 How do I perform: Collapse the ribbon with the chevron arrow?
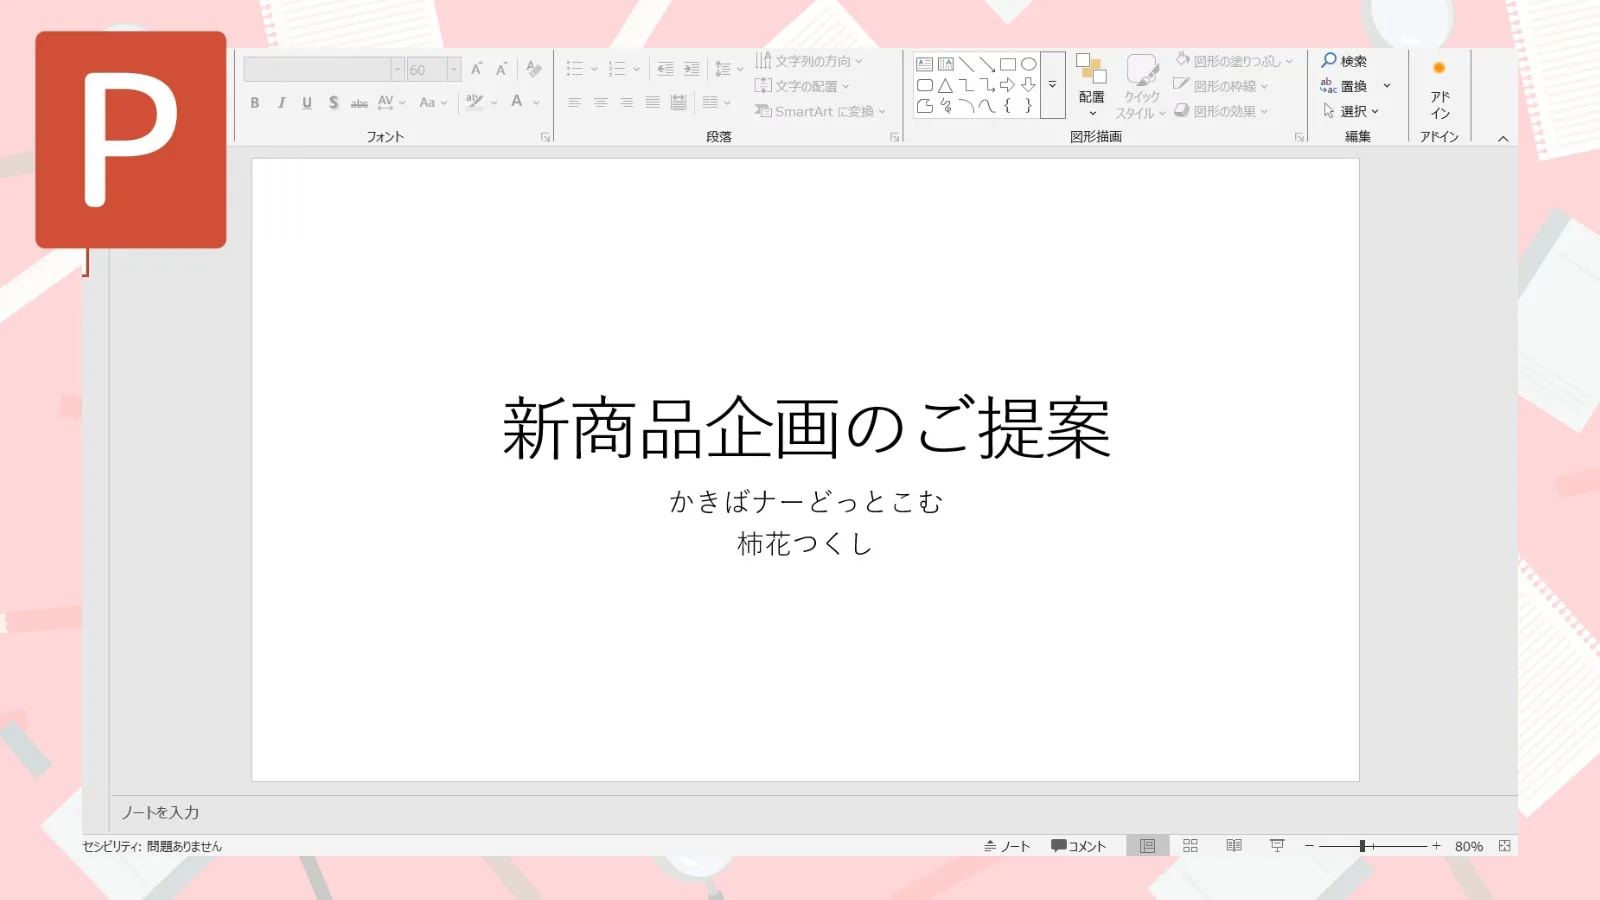(x=1502, y=139)
